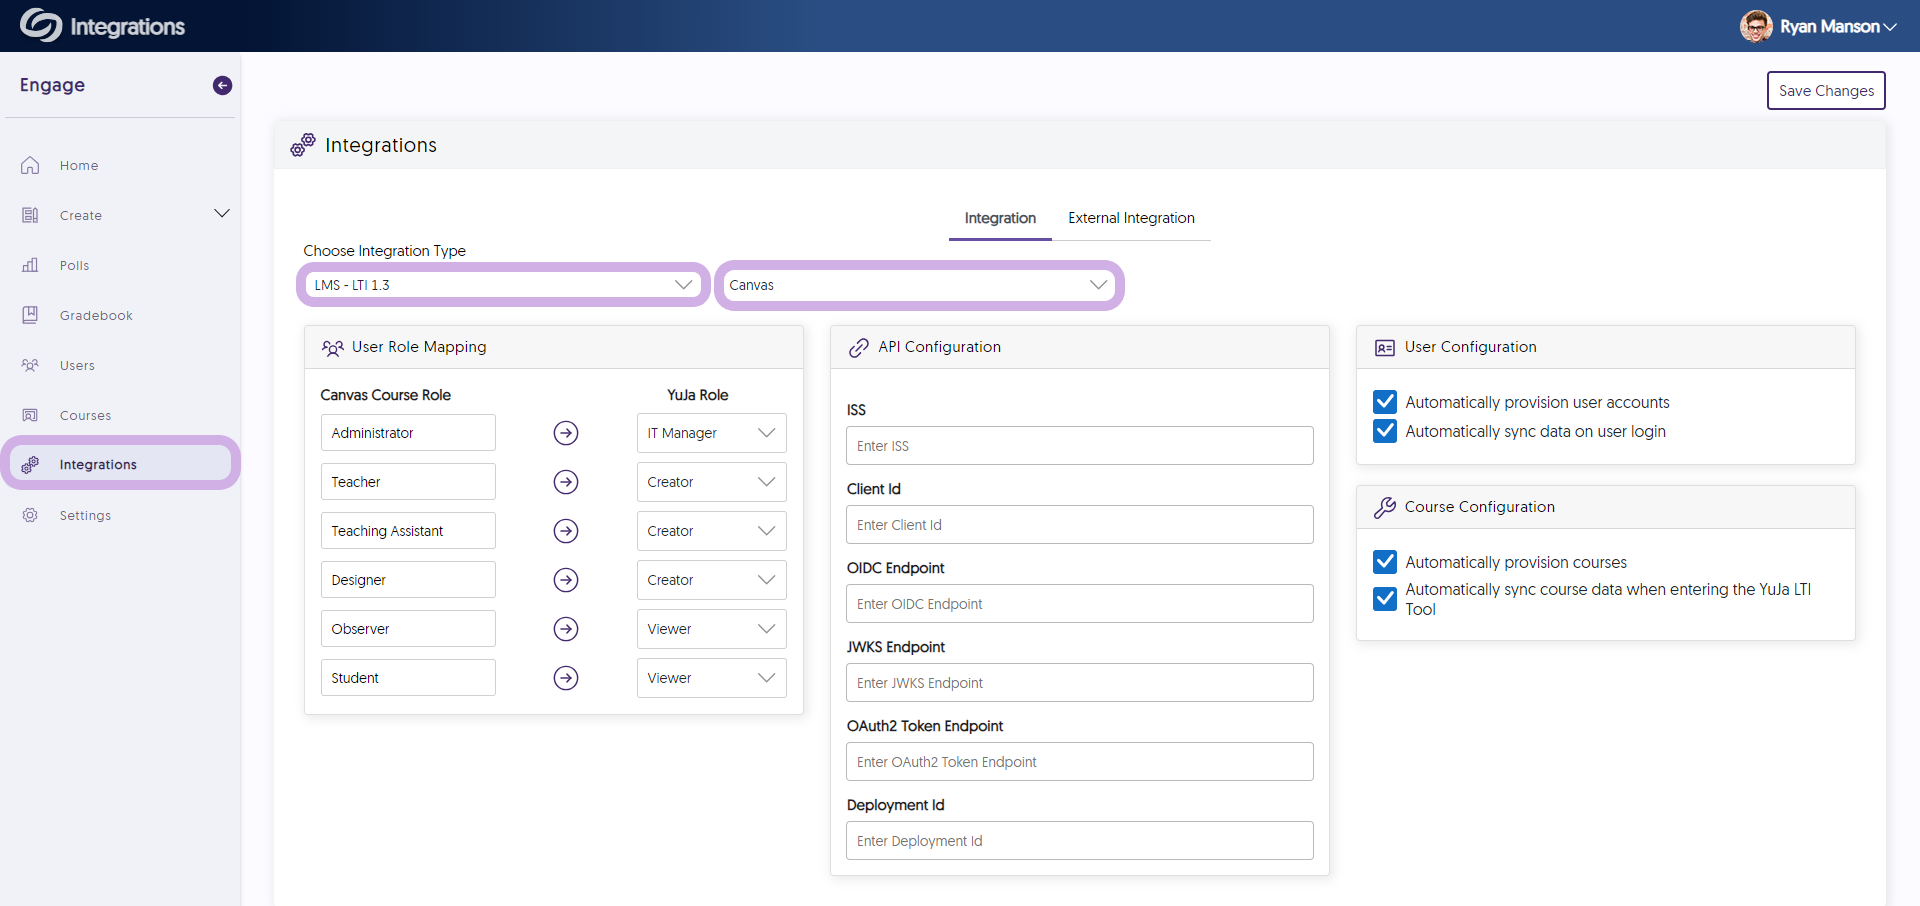Click the Courses icon in sidebar
The height and width of the screenshot is (906, 1920).
[30, 415]
